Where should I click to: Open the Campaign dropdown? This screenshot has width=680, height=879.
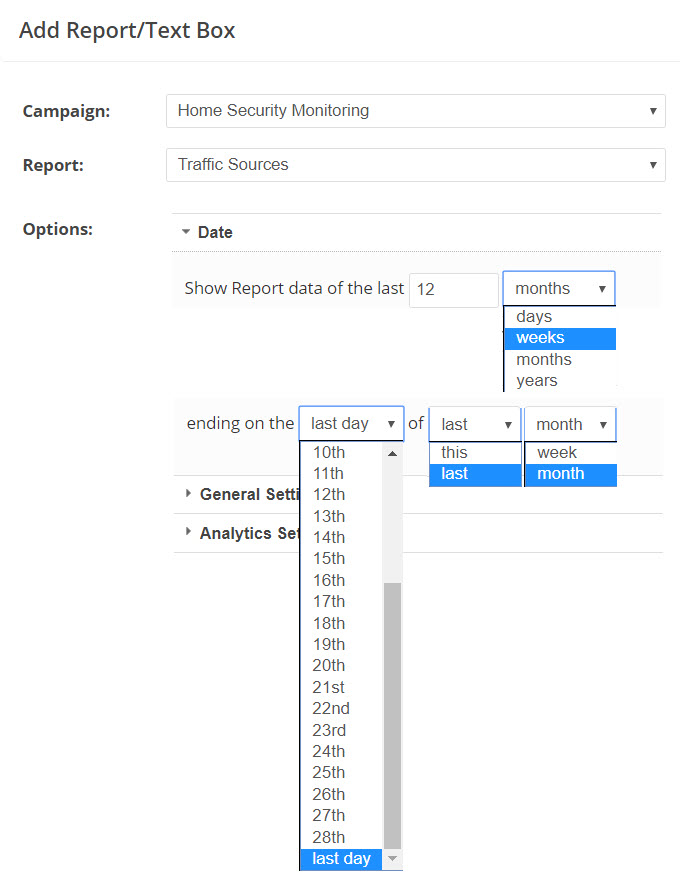click(x=415, y=111)
